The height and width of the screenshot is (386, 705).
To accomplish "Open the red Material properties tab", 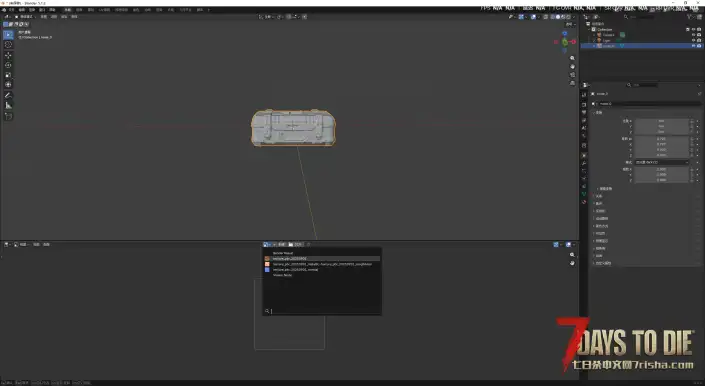I will pos(584,202).
